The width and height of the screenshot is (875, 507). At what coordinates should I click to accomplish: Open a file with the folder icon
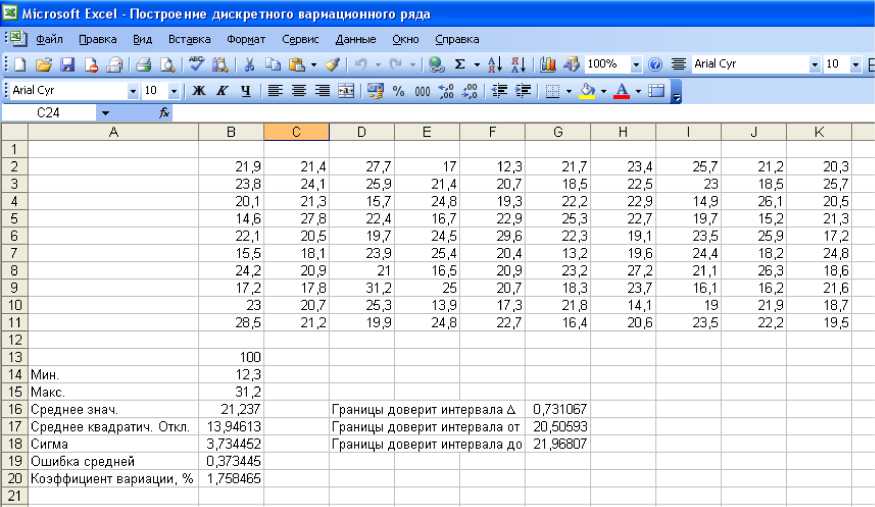(44, 65)
